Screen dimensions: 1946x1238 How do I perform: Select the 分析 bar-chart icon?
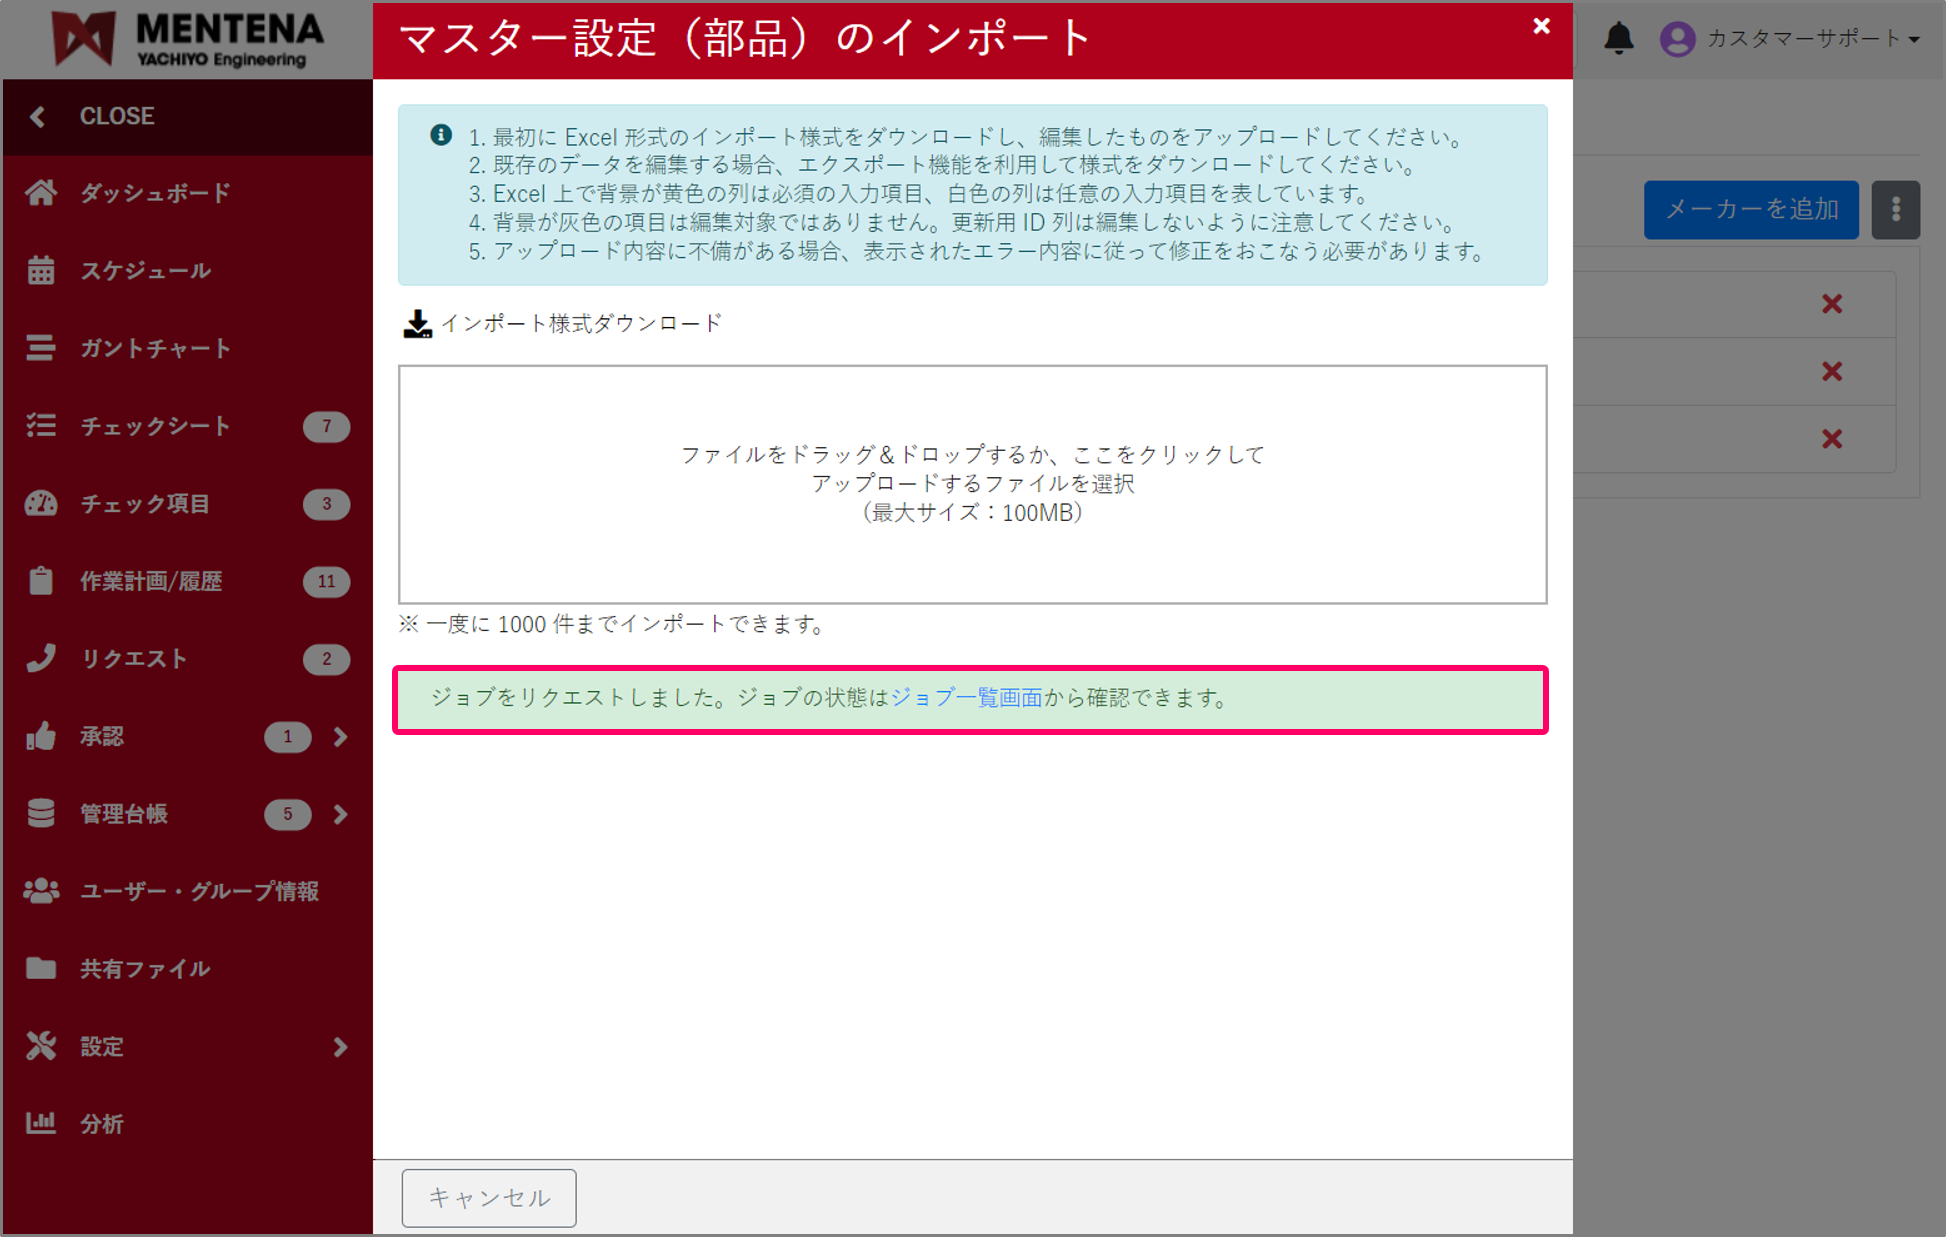coord(40,1123)
